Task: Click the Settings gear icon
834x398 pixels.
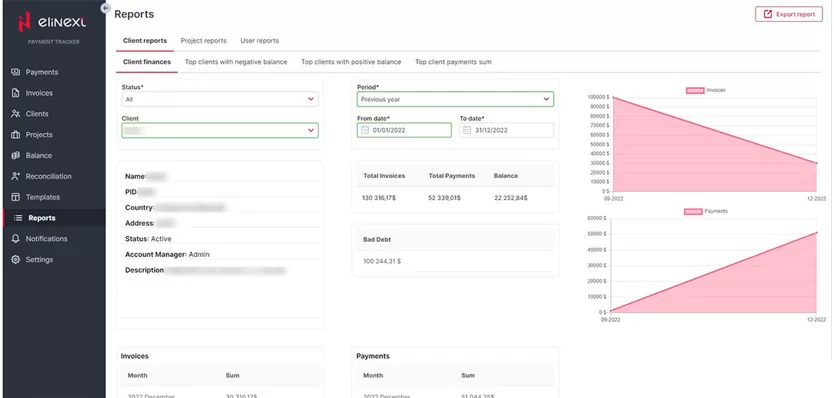Action: (15, 260)
